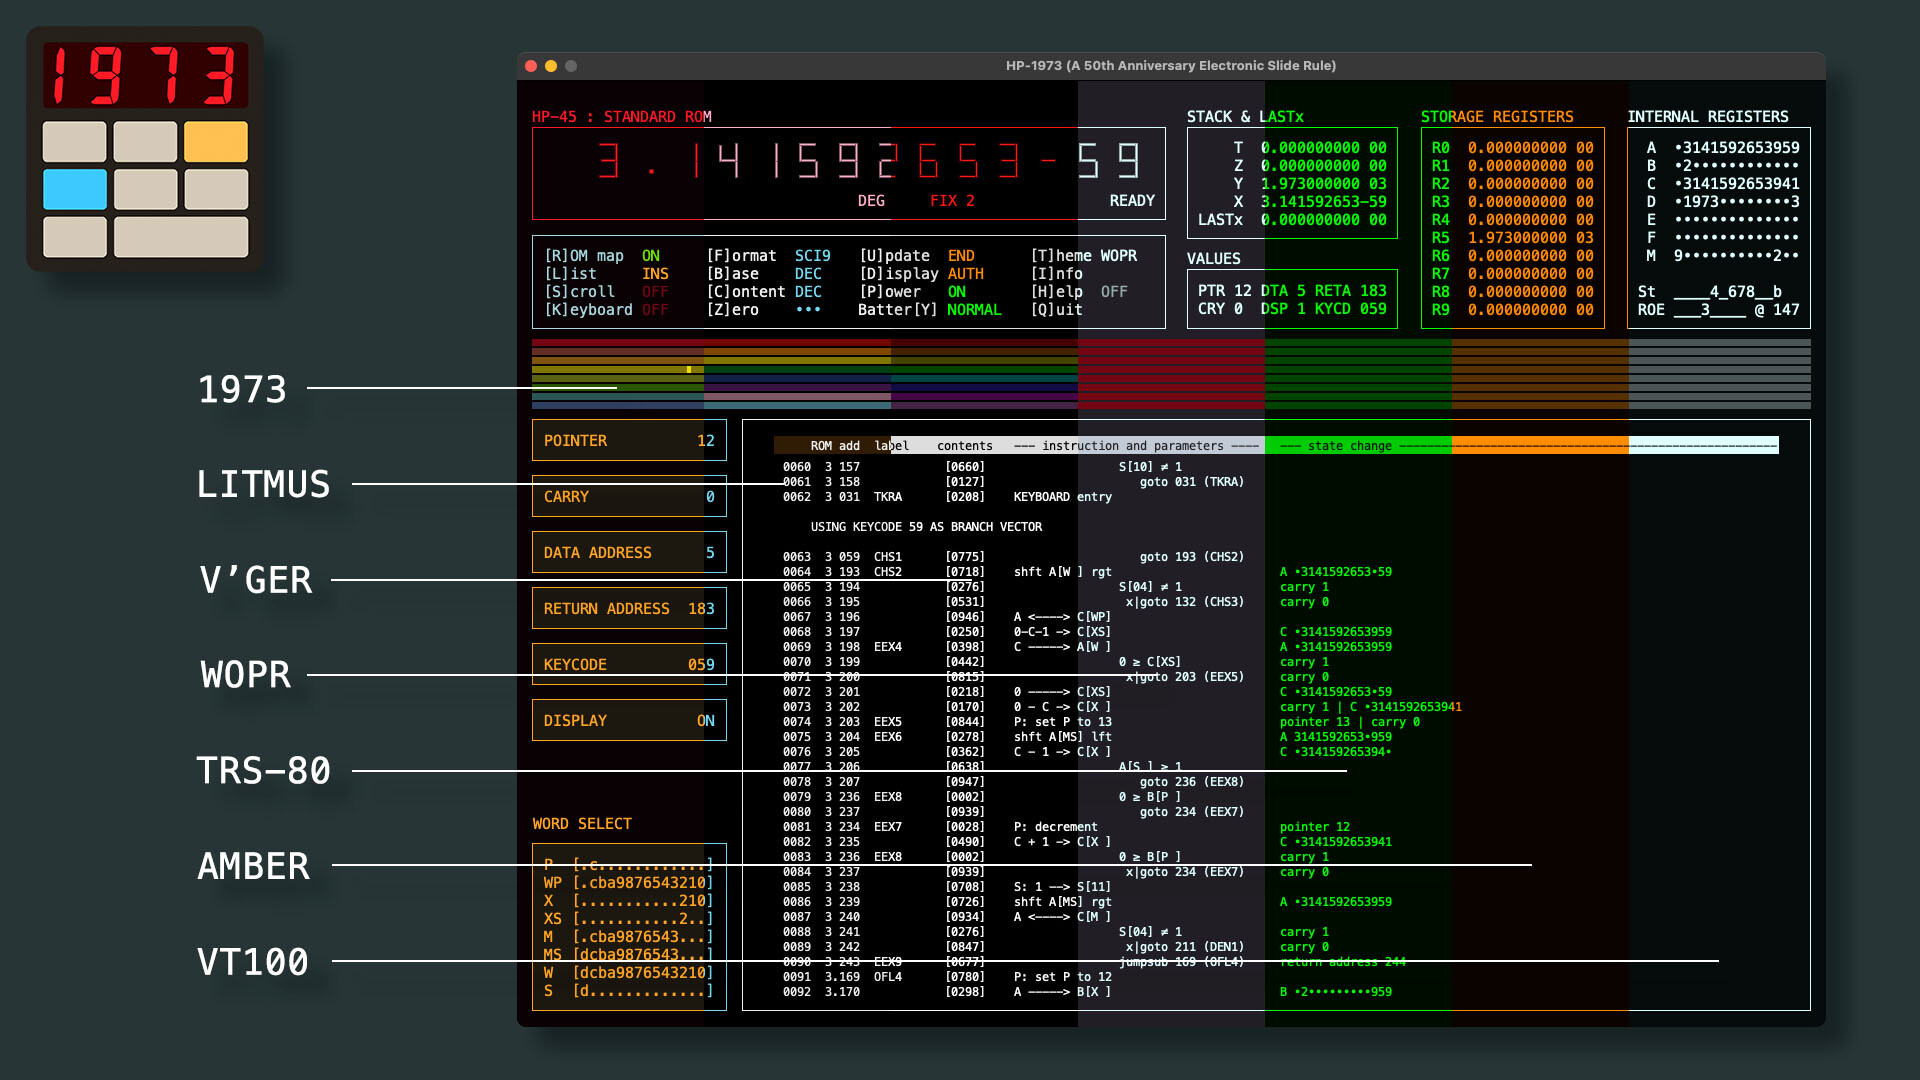This screenshot has height=1080, width=1920.
Task: Minimize the HP-1973 window with yellow button
Action: 551,66
